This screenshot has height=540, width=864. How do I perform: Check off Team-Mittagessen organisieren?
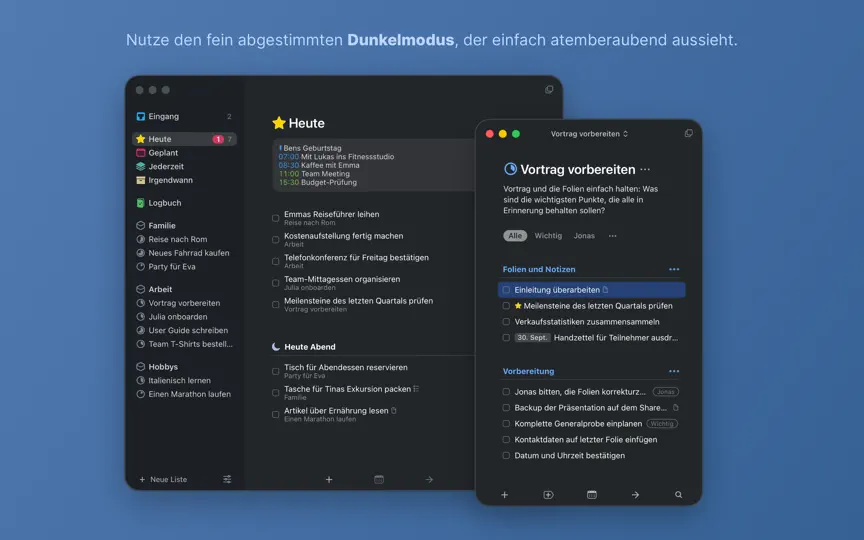tap(276, 283)
